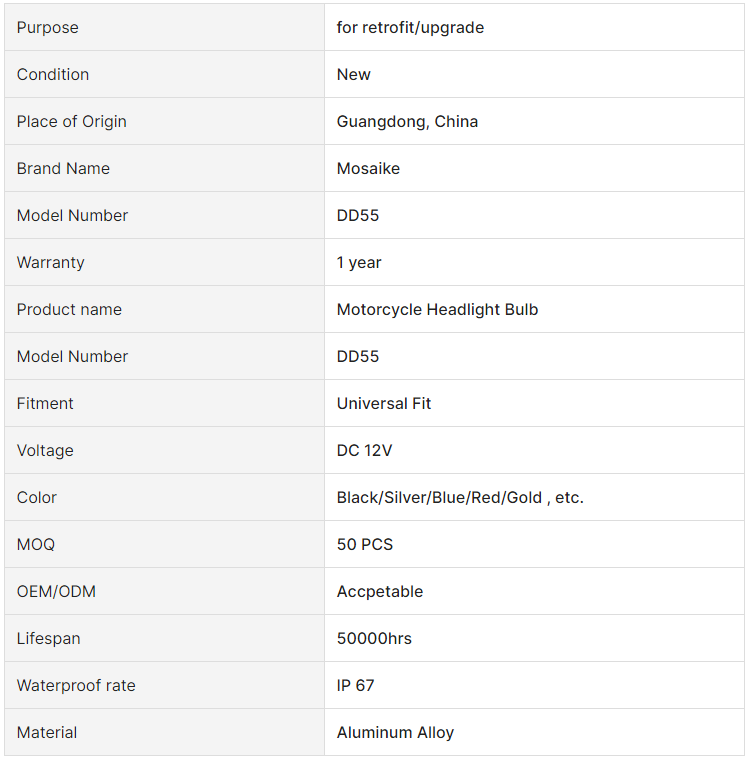Image resolution: width=750 pixels, height=761 pixels.
Task: Select the Waterproof rate label
Action: (76, 685)
